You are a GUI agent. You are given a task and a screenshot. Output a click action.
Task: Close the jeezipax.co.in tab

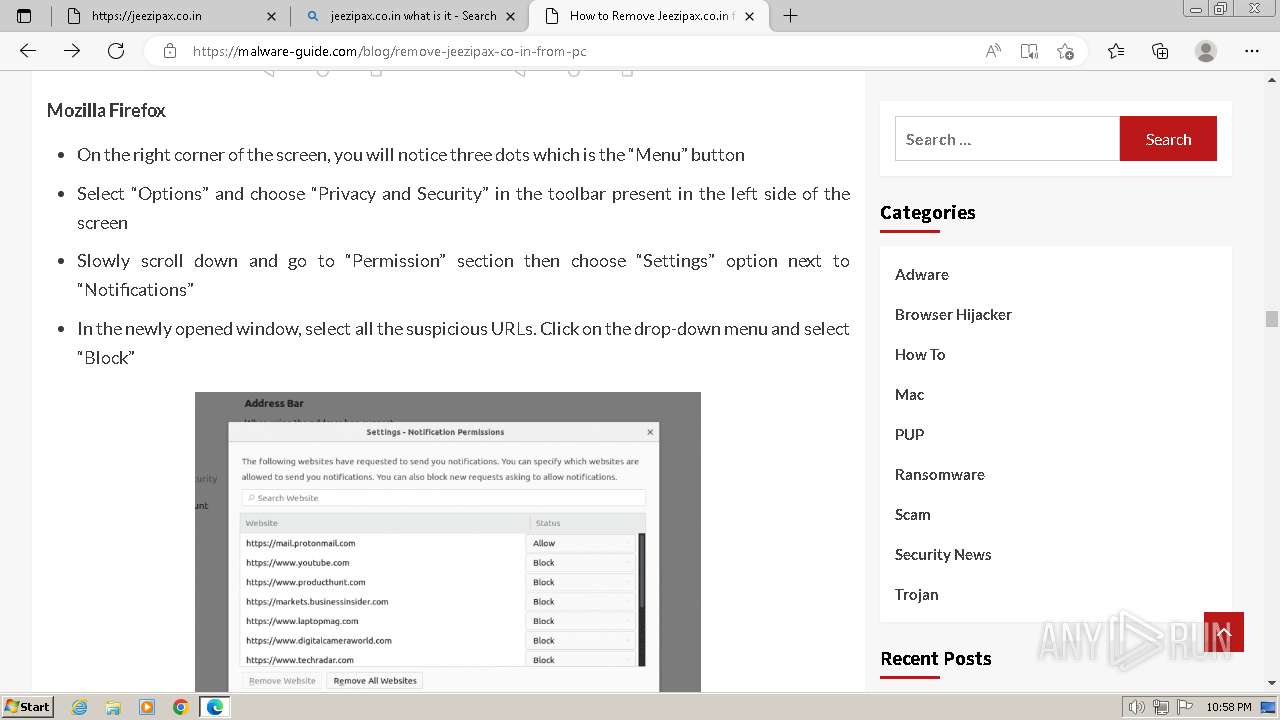click(272, 16)
